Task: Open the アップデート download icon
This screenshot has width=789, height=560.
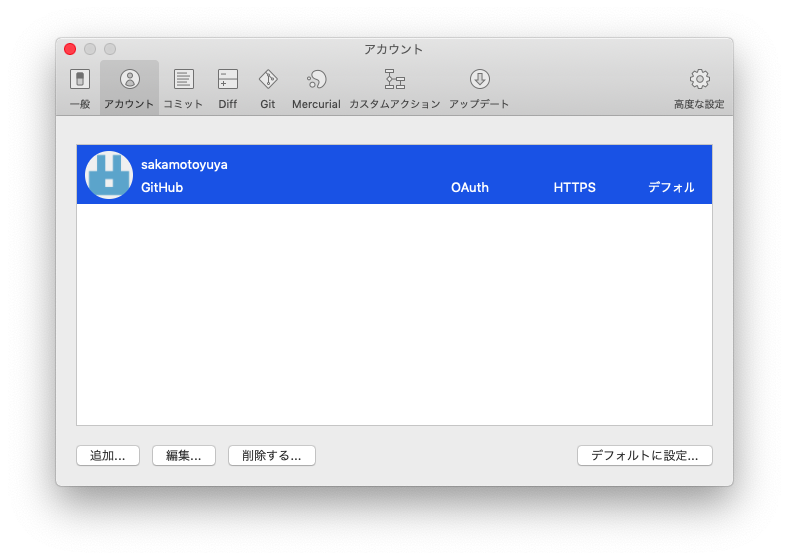Action: 480,79
